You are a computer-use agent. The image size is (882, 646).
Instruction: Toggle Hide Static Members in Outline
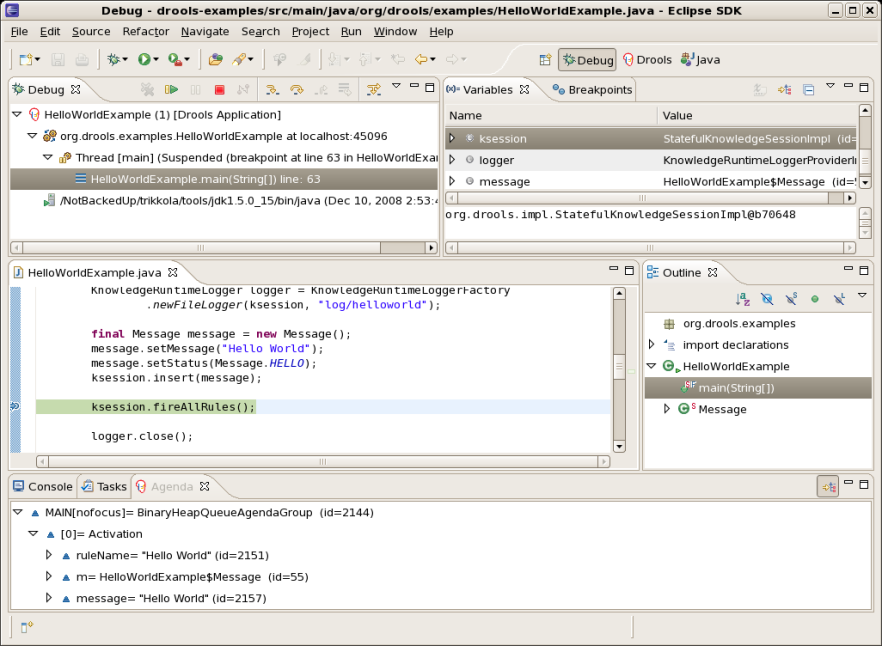click(x=791, y=299)
